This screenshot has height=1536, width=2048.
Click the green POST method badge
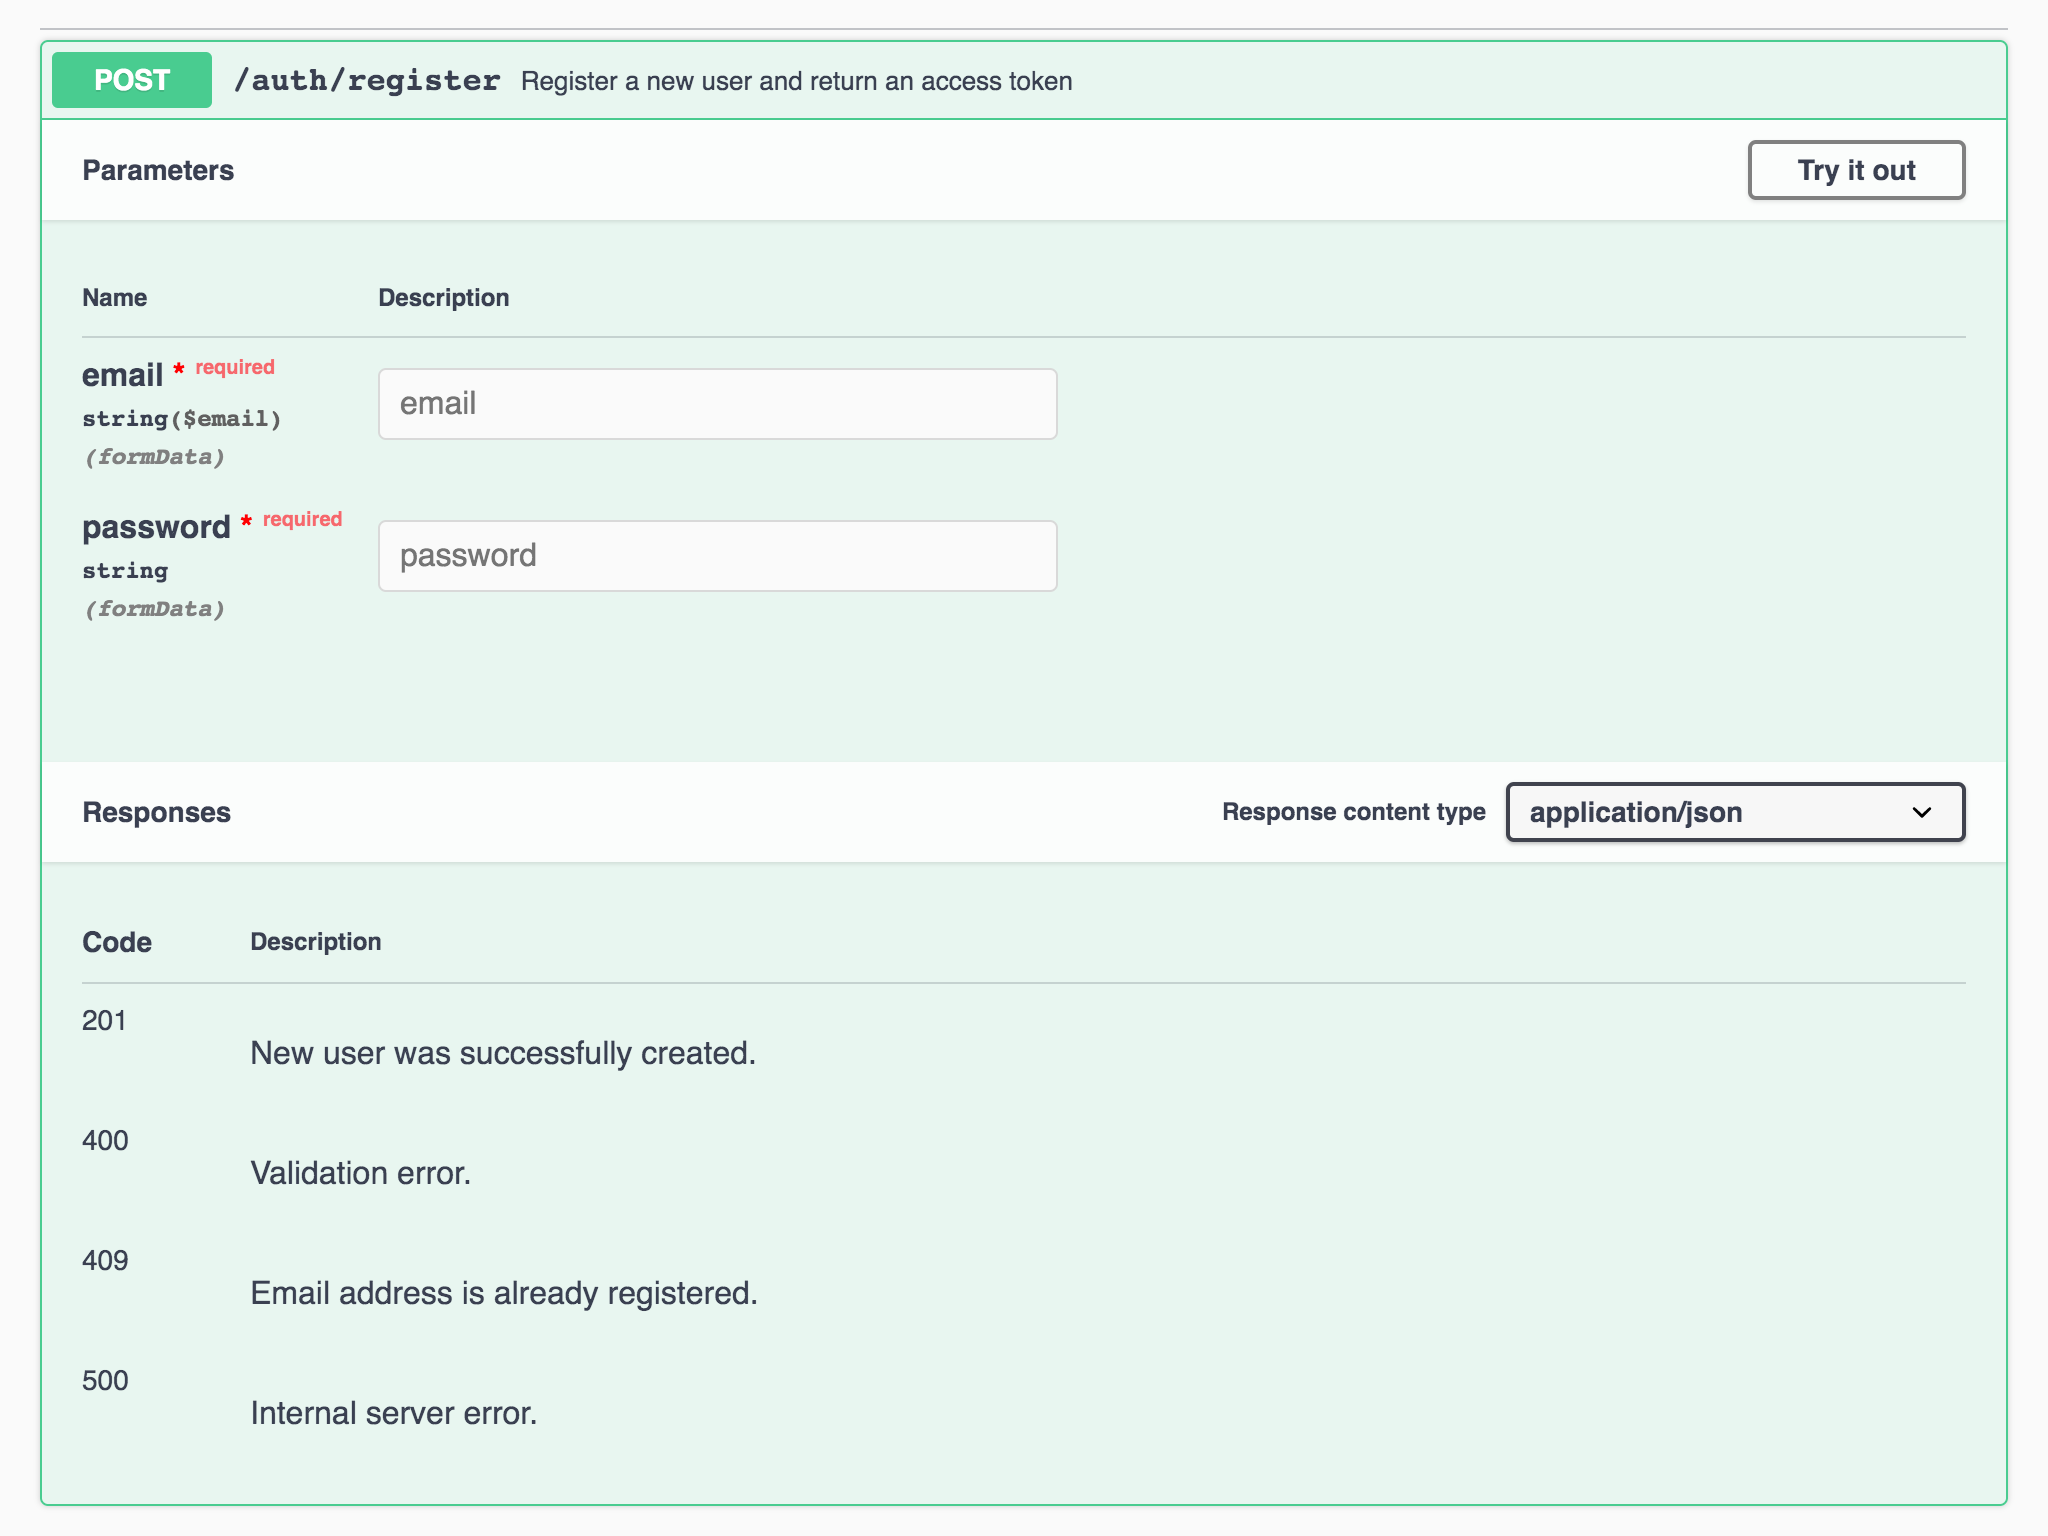pos(132,80)
